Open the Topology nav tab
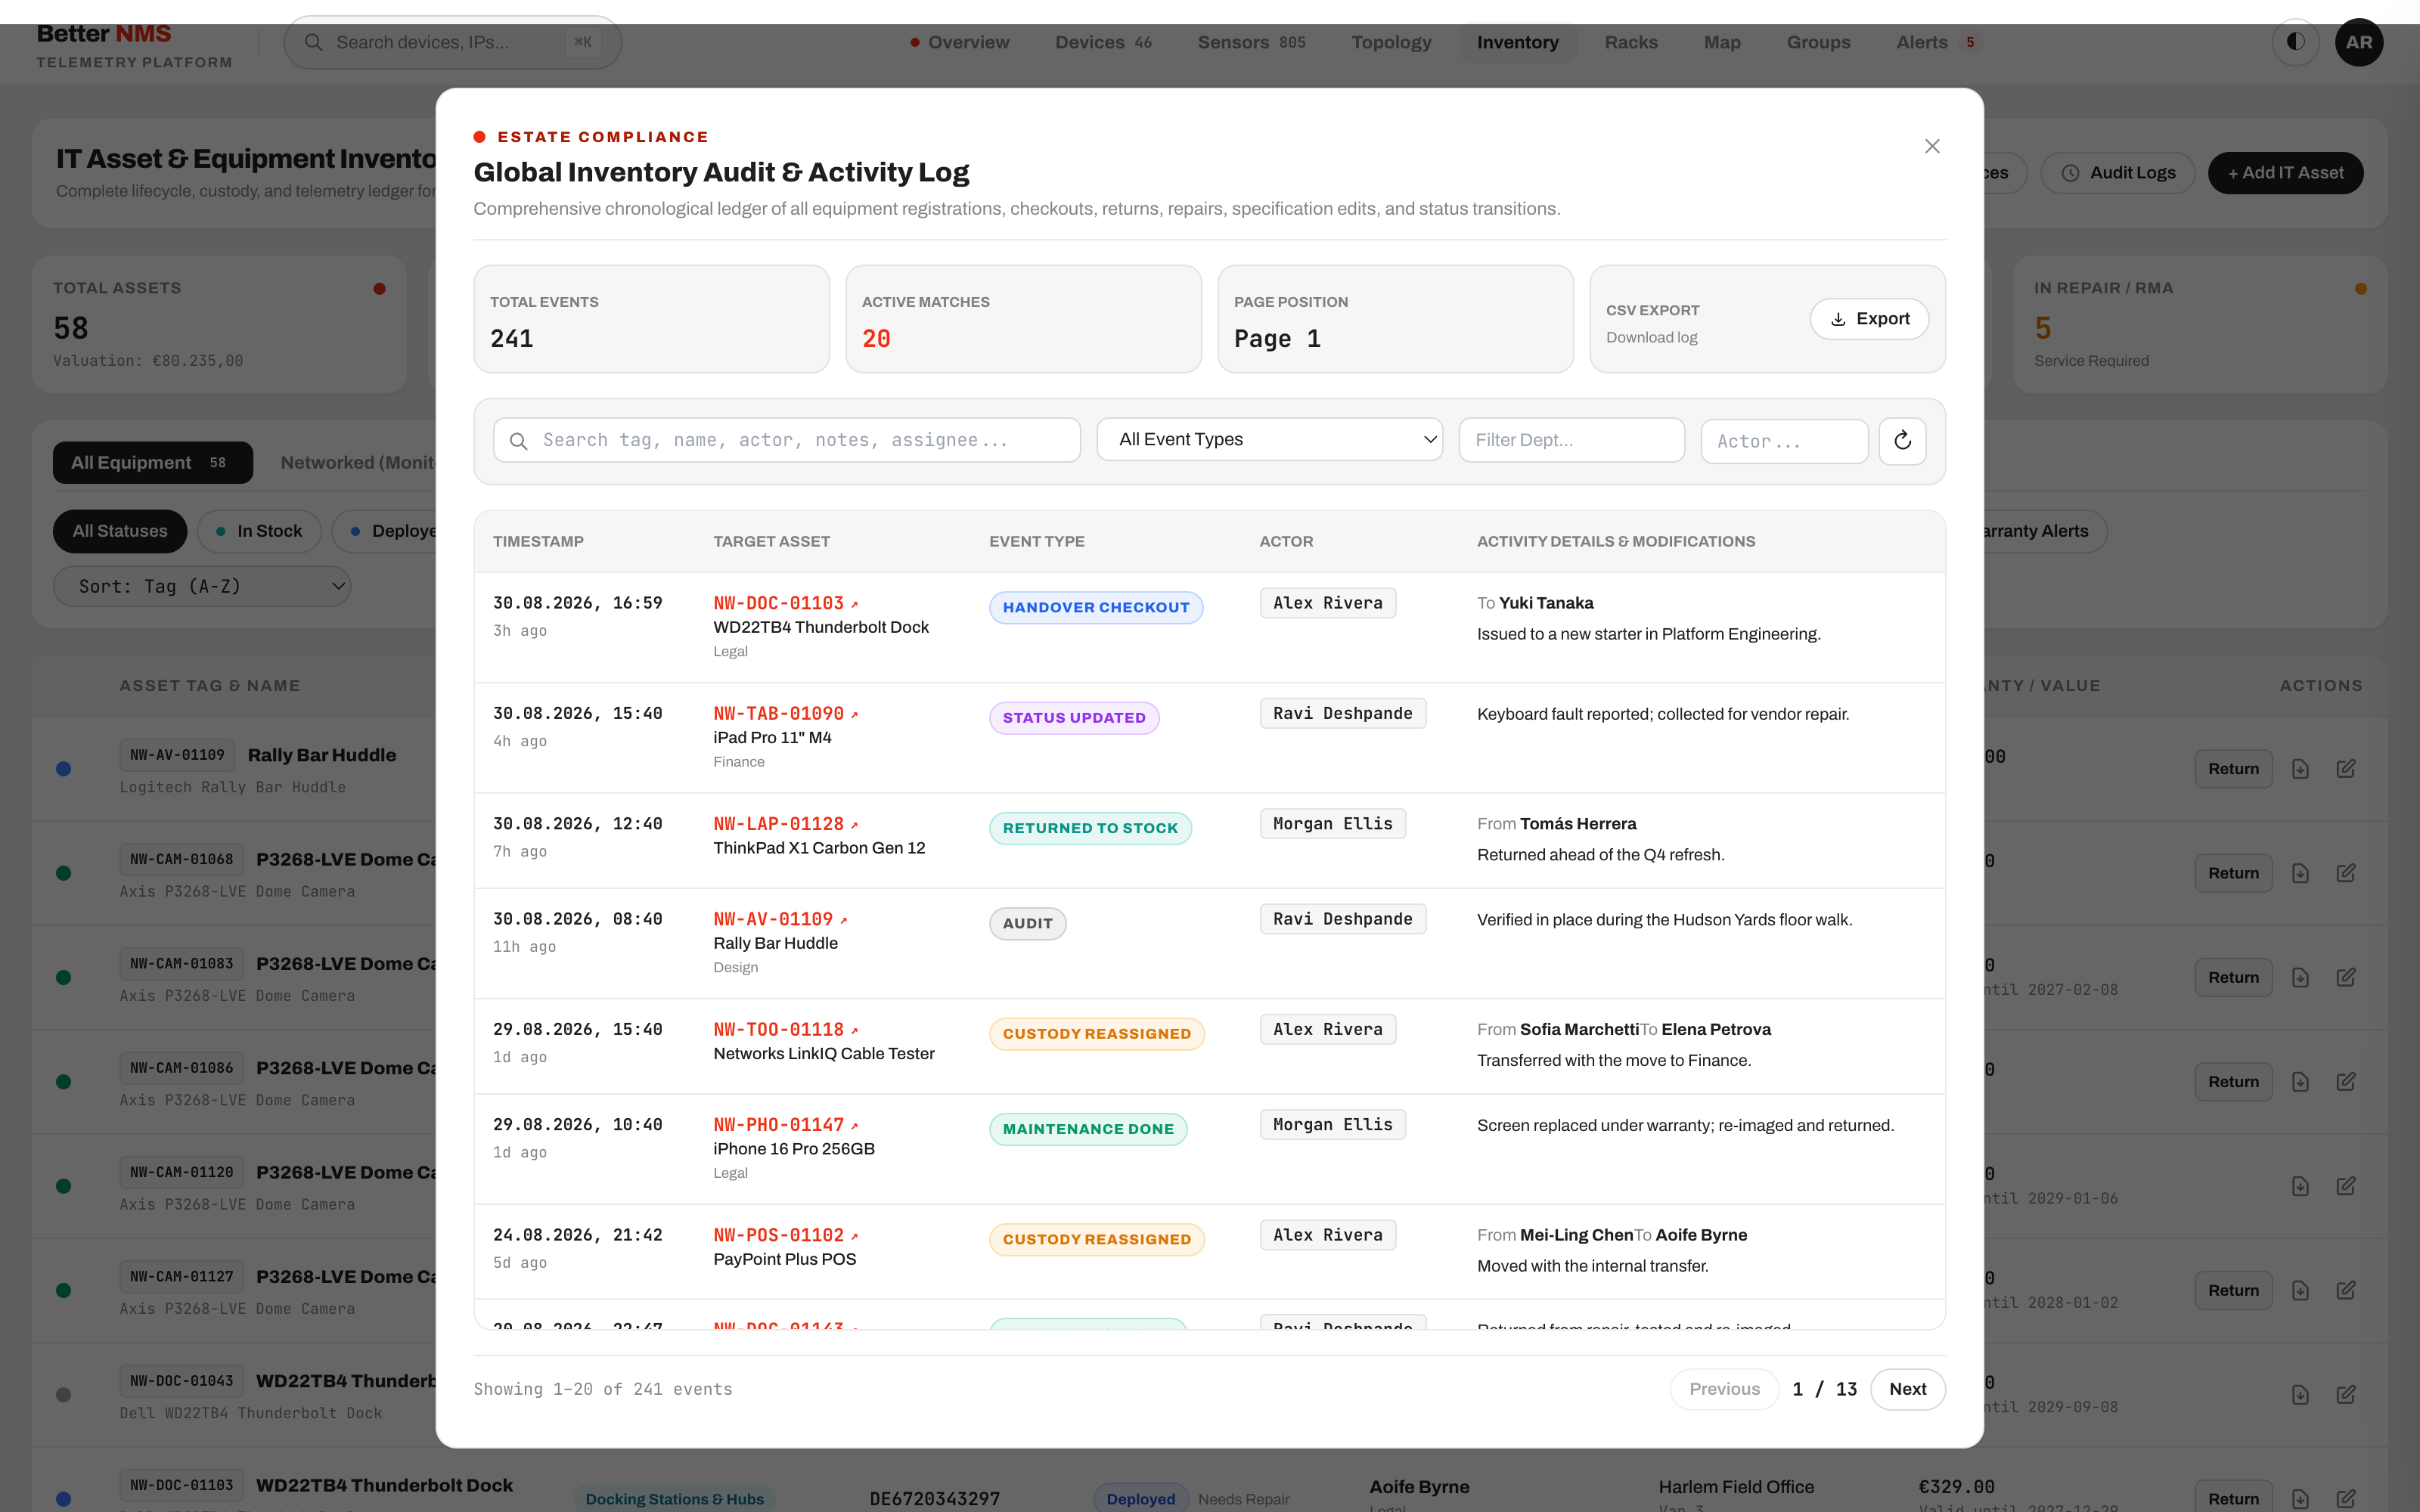This screenshot has width=2420, height=1512. (x=1391, y=42)
